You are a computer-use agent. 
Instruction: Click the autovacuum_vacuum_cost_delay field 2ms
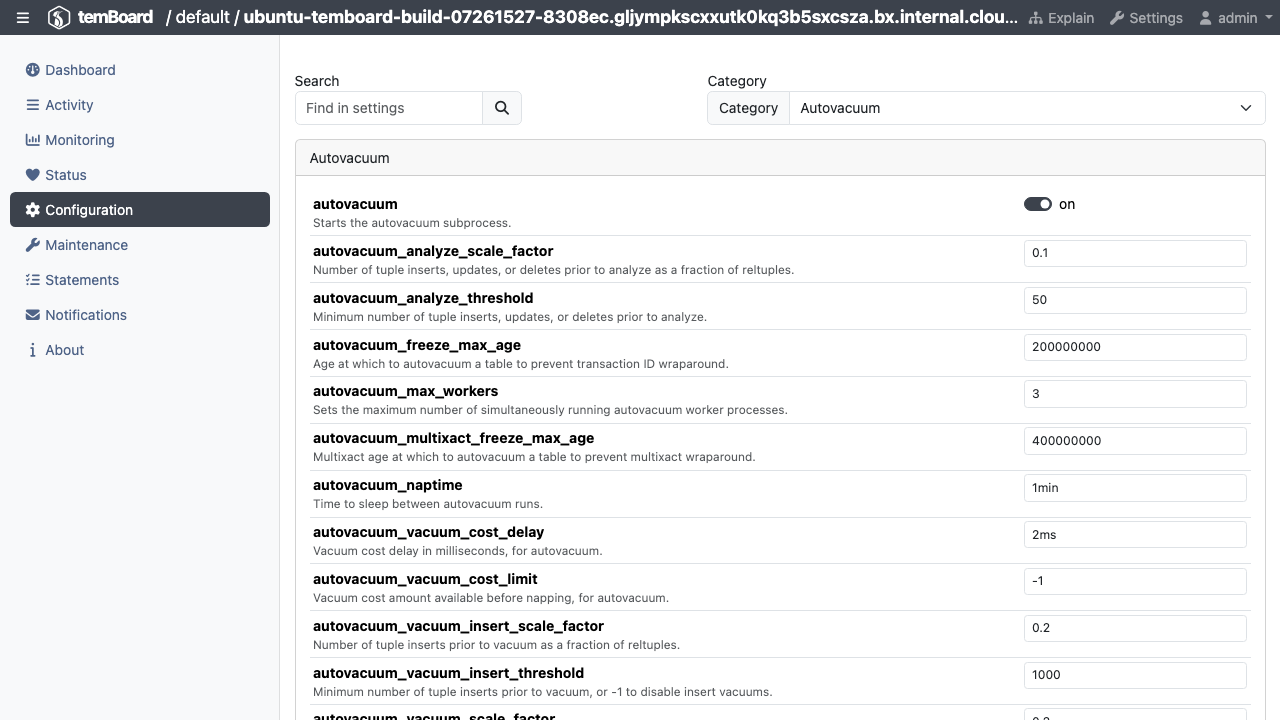[1135, 535]
